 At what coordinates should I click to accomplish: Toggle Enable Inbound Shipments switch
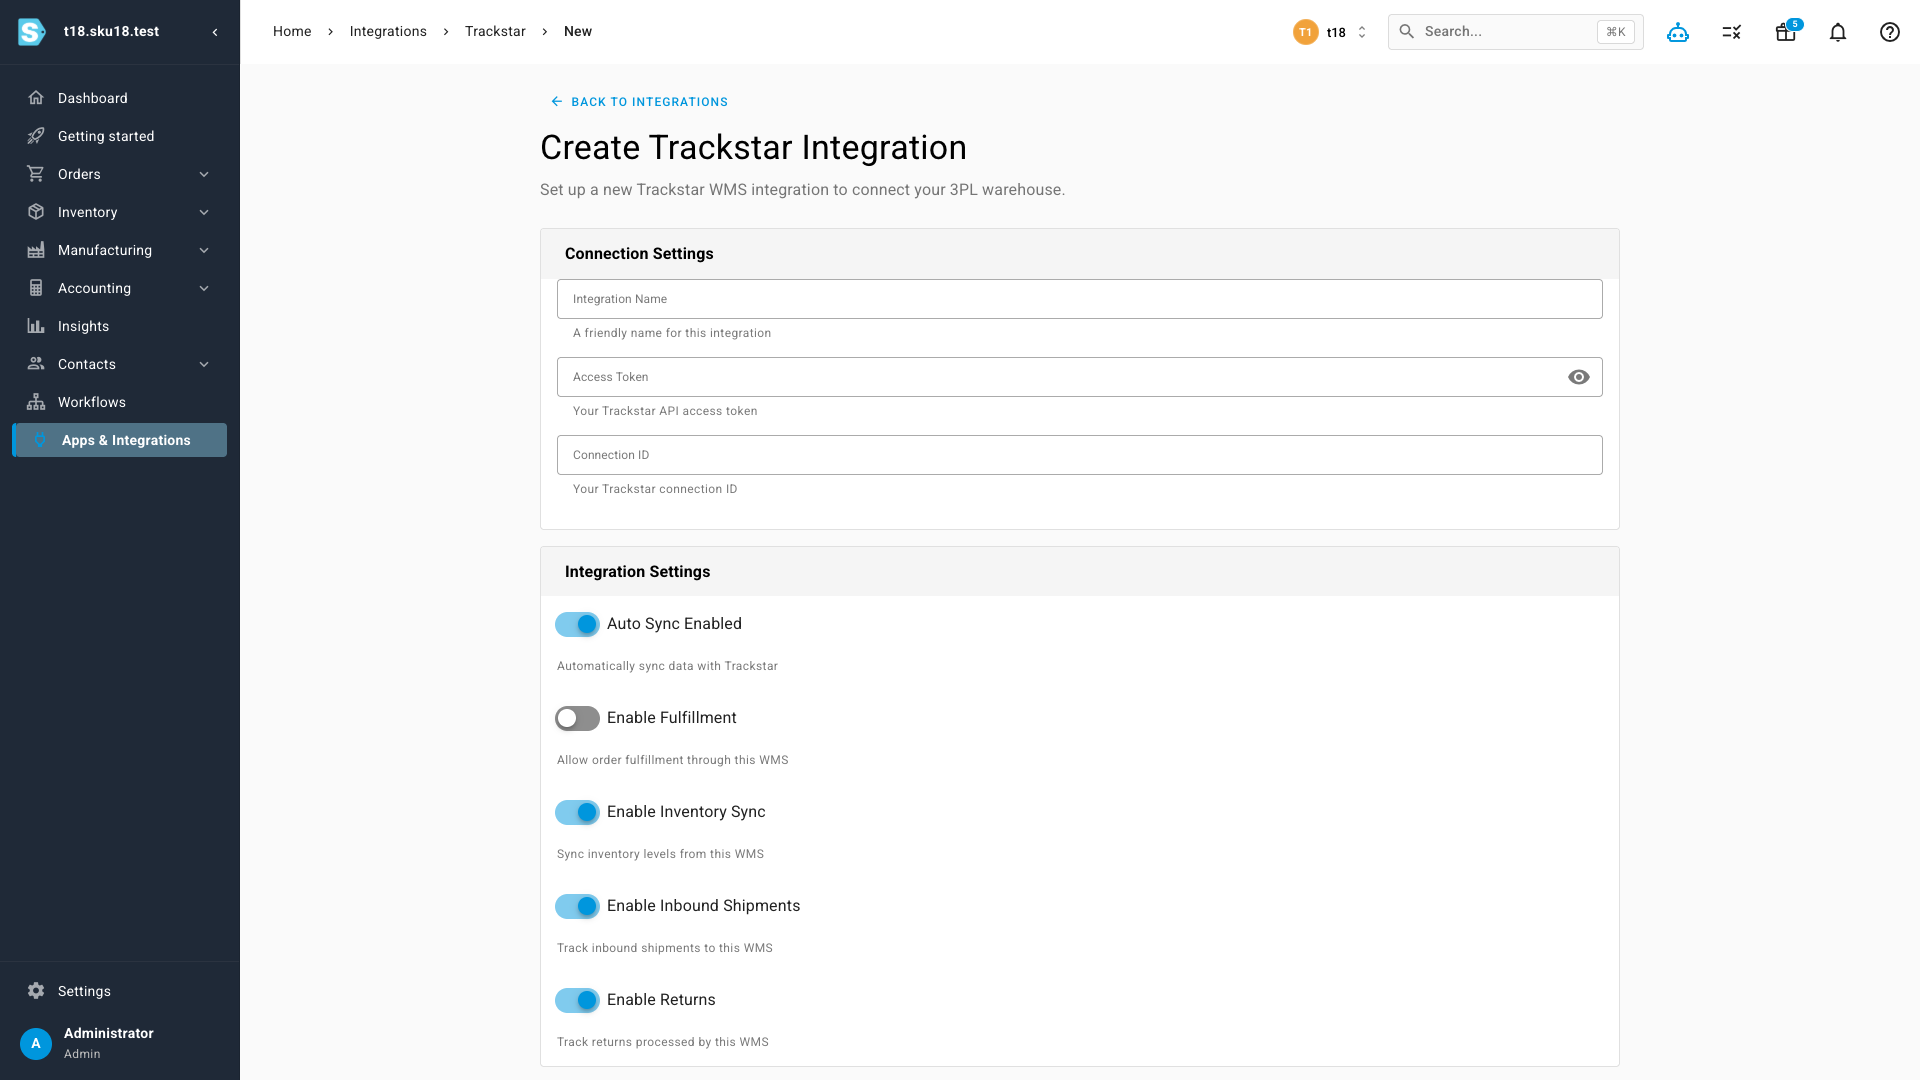577,906
